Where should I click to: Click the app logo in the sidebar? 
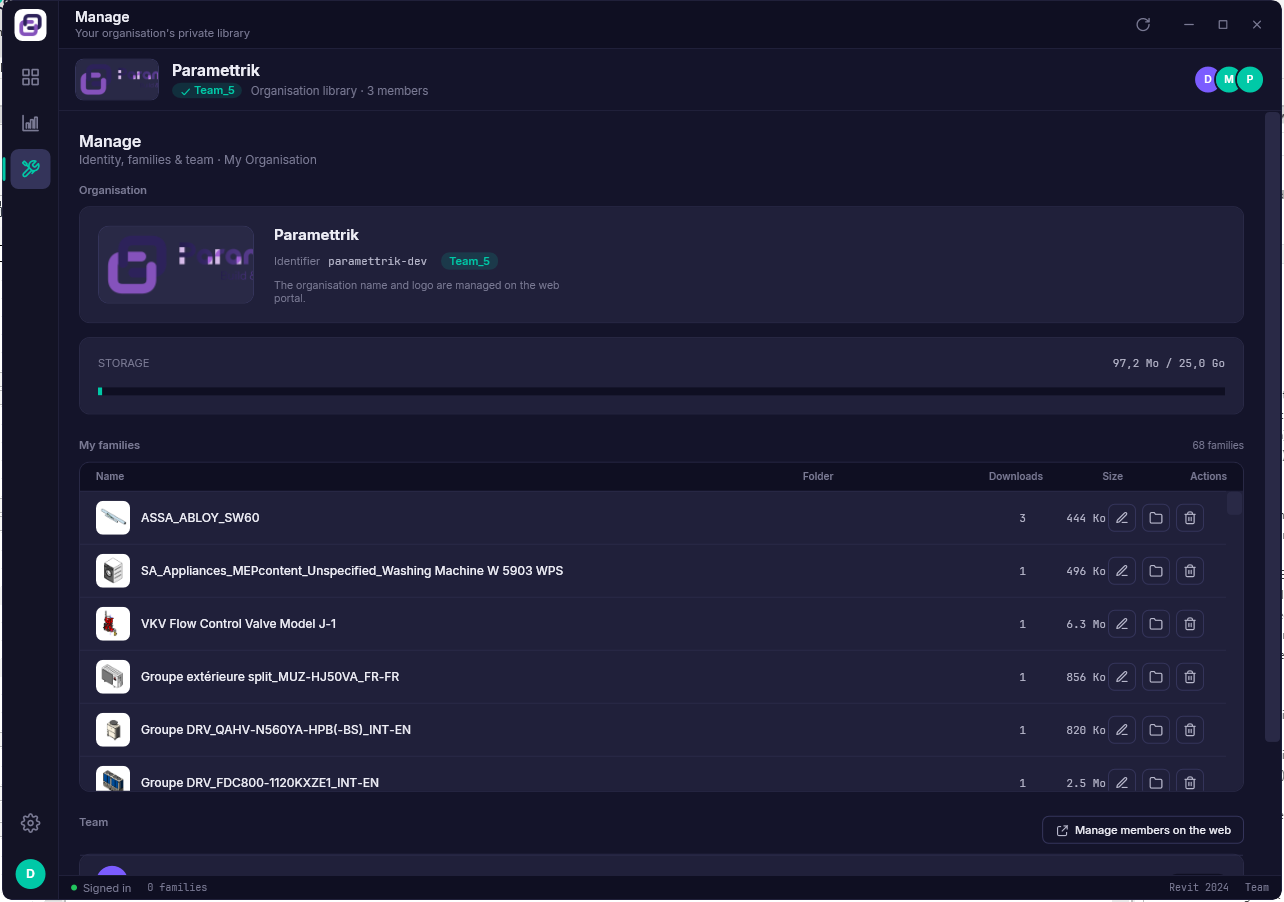31,25
